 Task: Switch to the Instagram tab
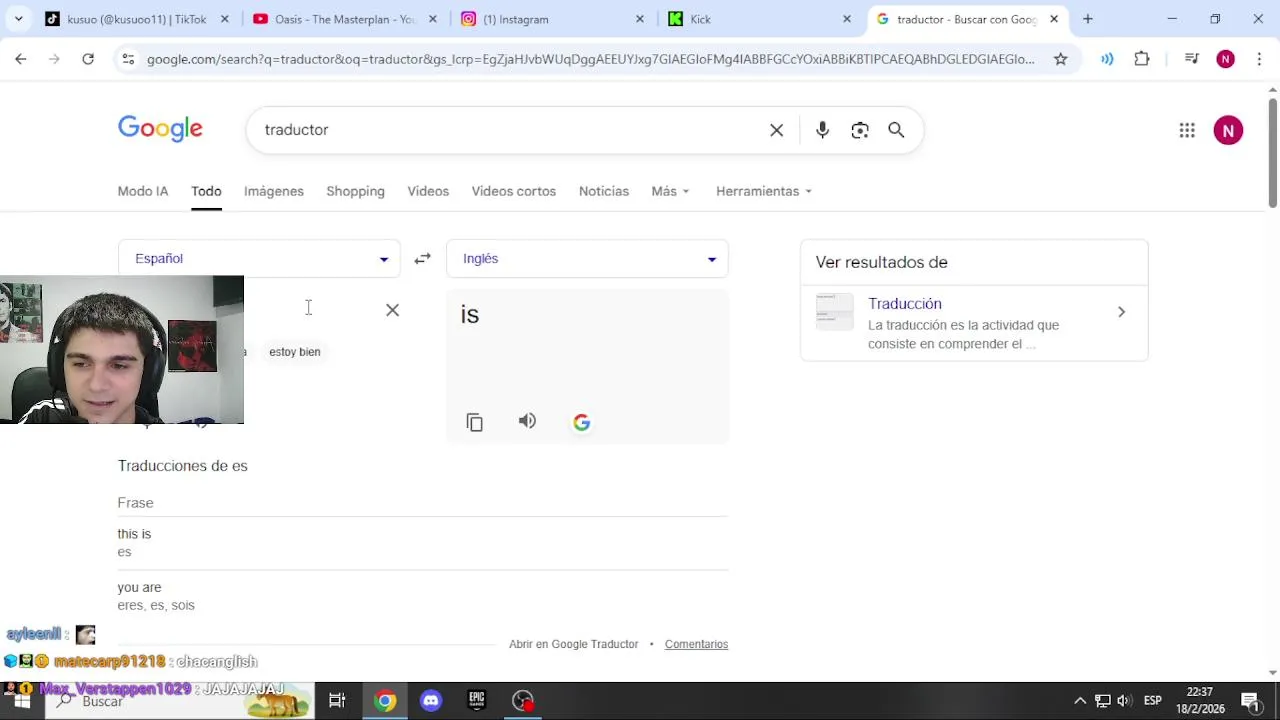pos(552,19)
